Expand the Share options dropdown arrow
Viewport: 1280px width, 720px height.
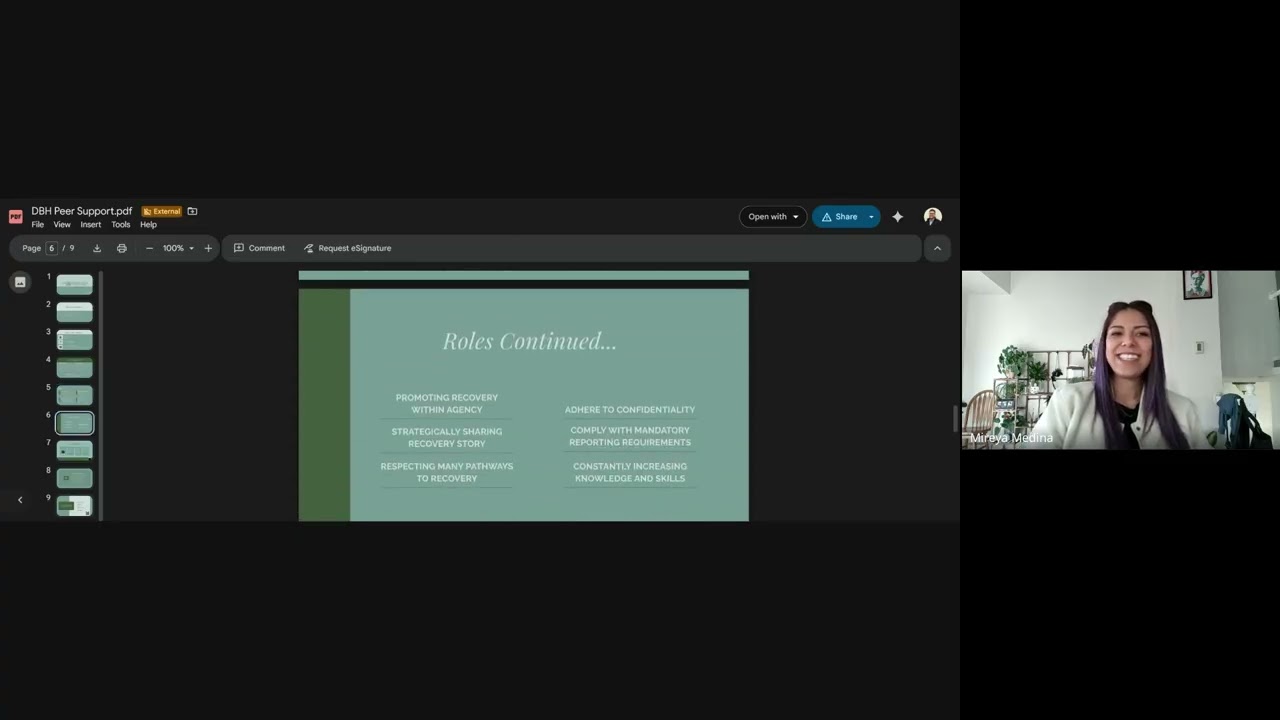point(871,217)
